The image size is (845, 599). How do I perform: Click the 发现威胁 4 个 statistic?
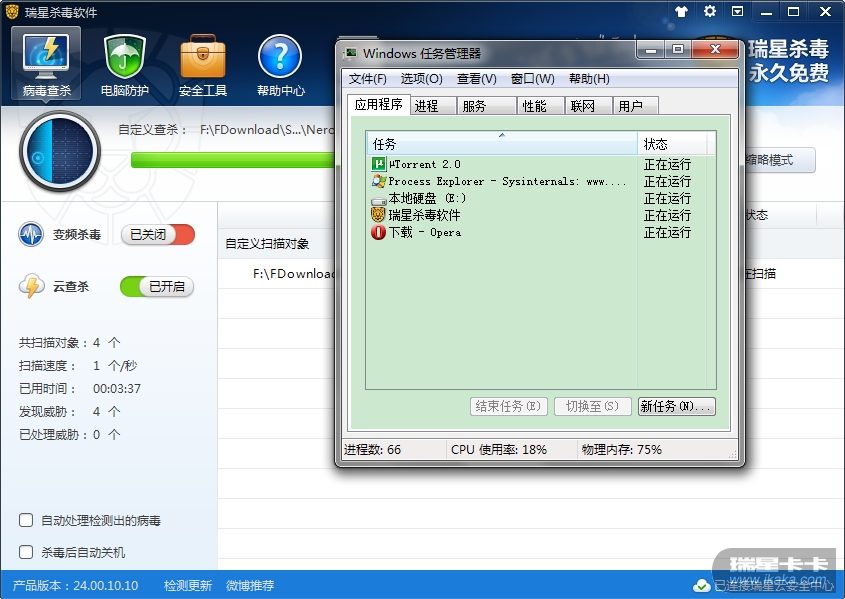click(x=70, y=412)
